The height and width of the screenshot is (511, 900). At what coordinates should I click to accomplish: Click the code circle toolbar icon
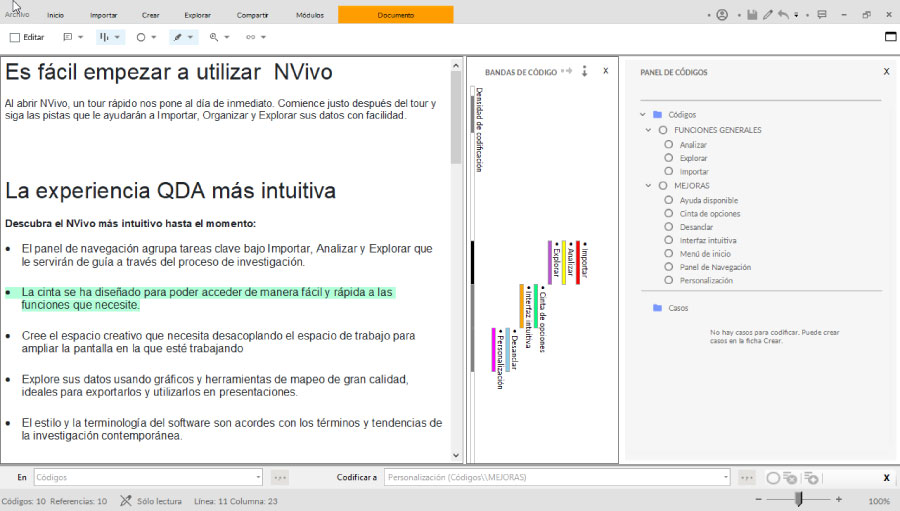click(141, 37)
